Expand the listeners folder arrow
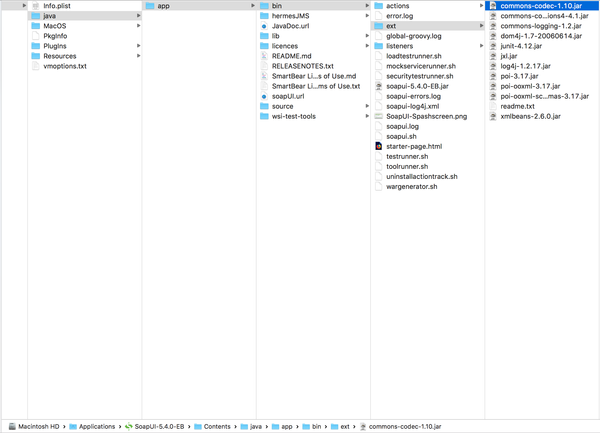 (481, 46)
